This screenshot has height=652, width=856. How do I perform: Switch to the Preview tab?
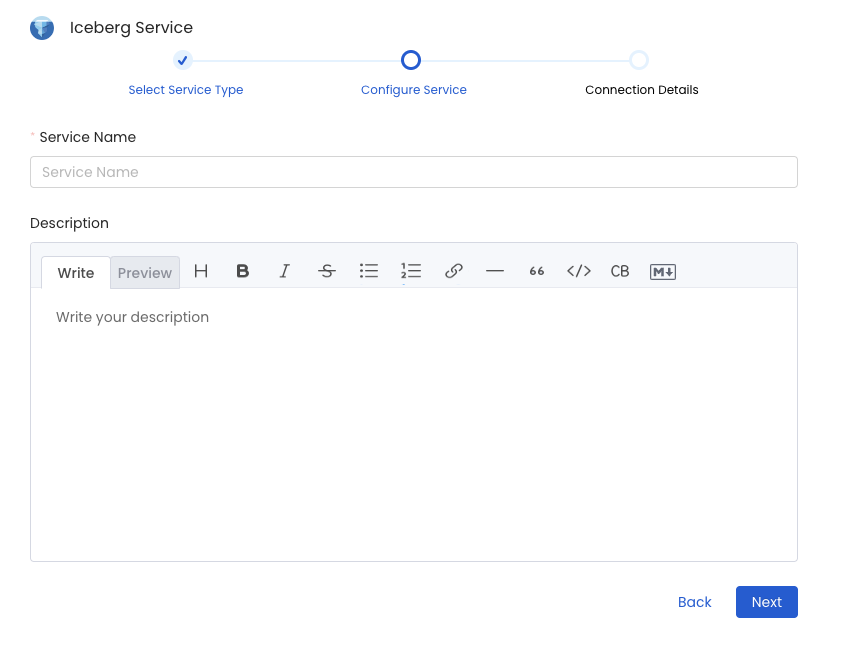coord(144,272)
